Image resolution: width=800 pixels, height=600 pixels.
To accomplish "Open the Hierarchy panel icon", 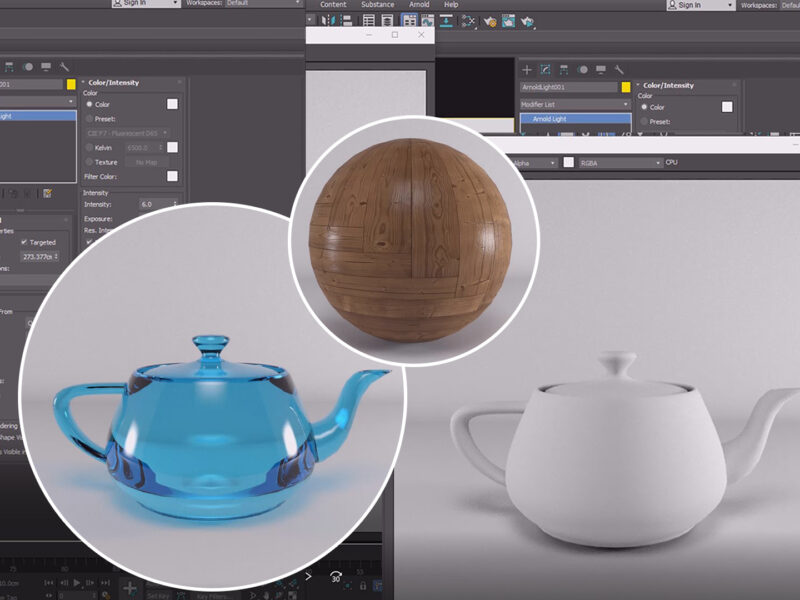I will click(564, 69).
